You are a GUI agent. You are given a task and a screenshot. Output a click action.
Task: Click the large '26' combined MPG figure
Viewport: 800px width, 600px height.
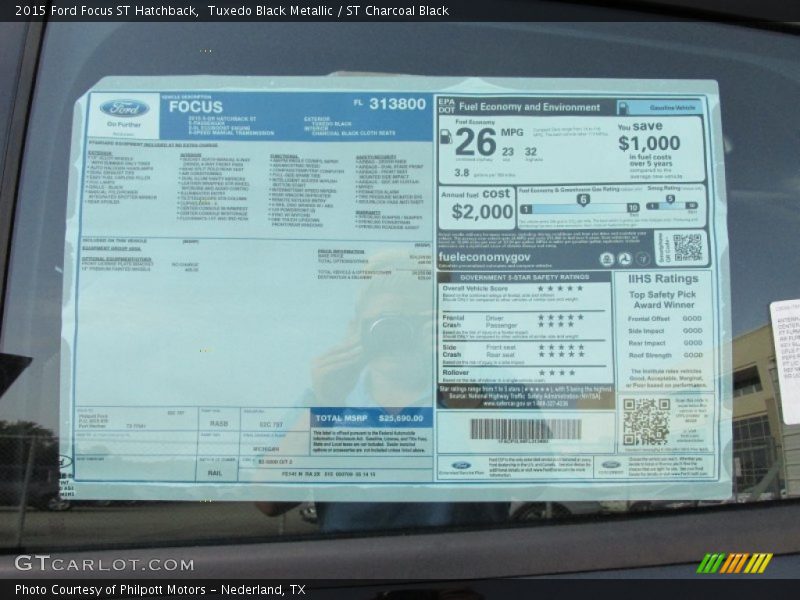click(476, 142)
